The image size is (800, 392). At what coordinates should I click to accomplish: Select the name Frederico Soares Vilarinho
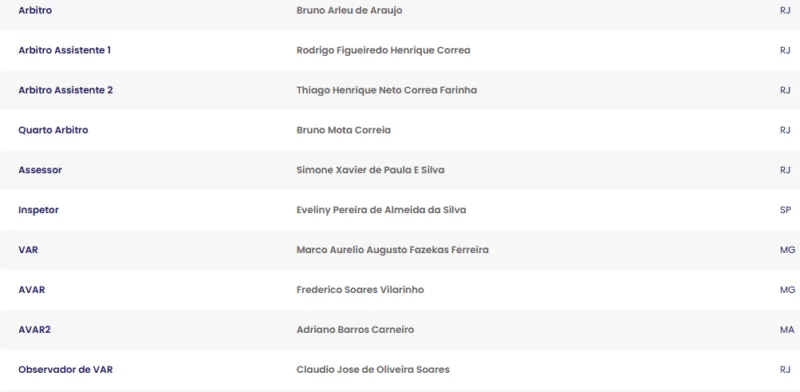pyautogui.click(x=360, y=289)
